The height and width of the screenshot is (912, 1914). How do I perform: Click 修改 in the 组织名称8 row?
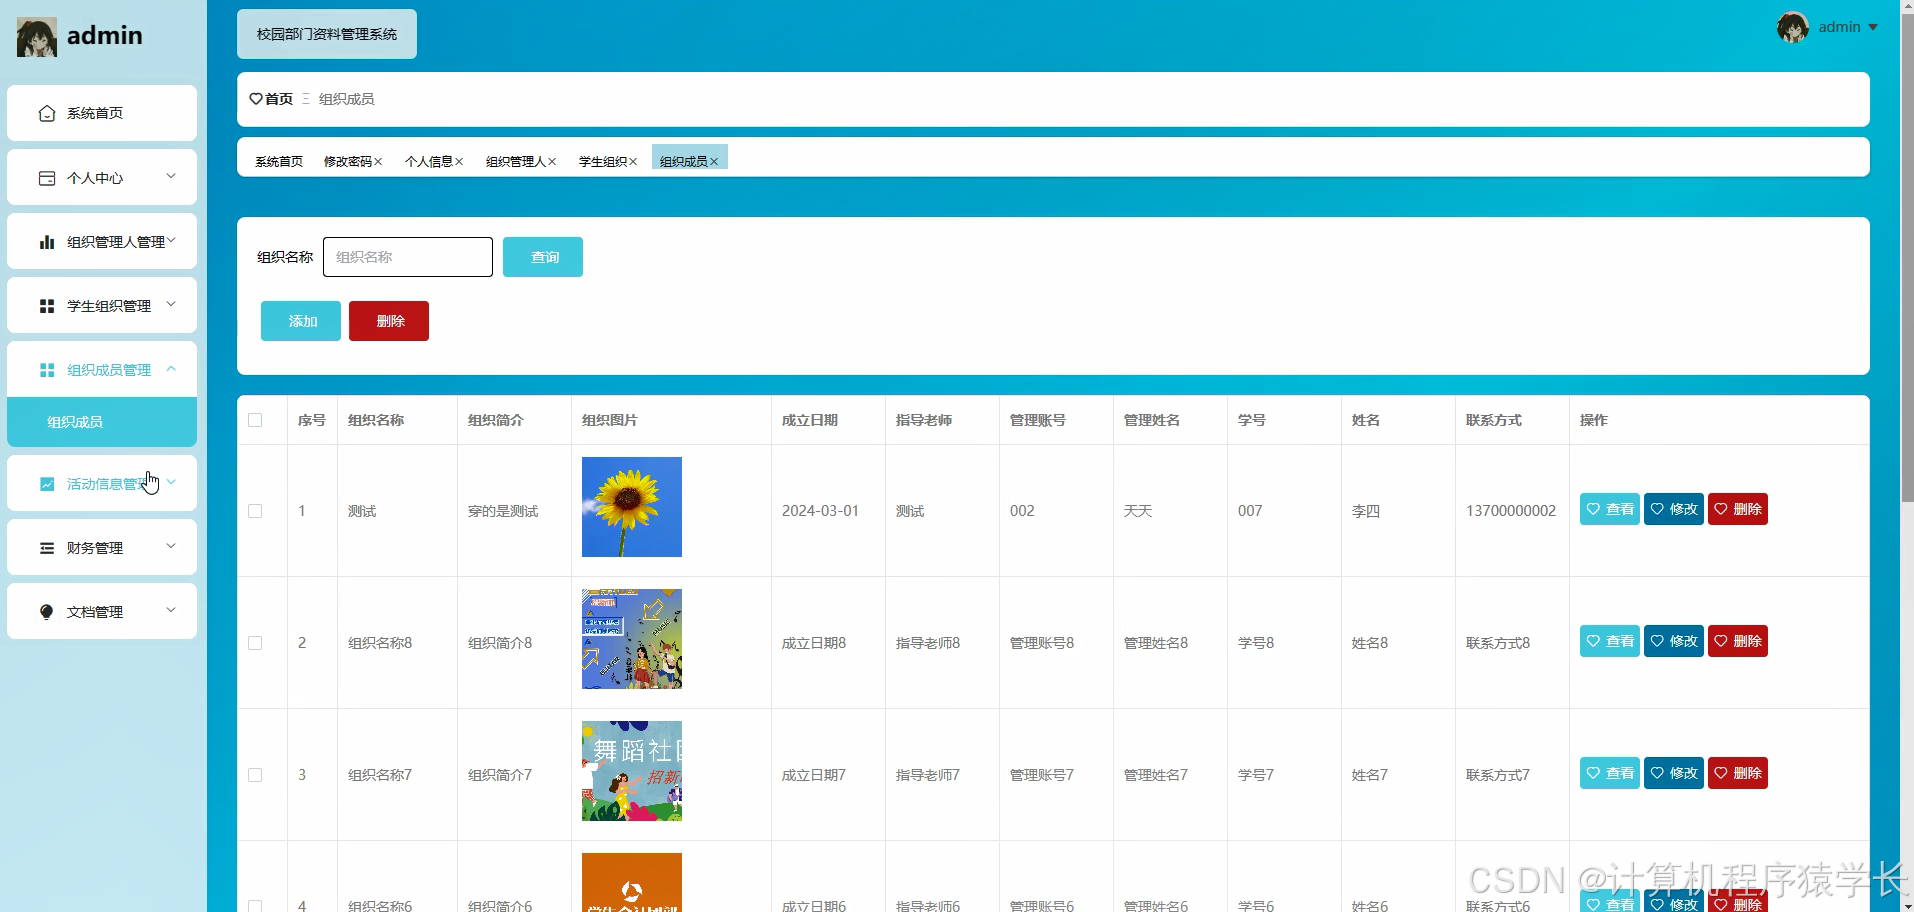point(1674,641)
